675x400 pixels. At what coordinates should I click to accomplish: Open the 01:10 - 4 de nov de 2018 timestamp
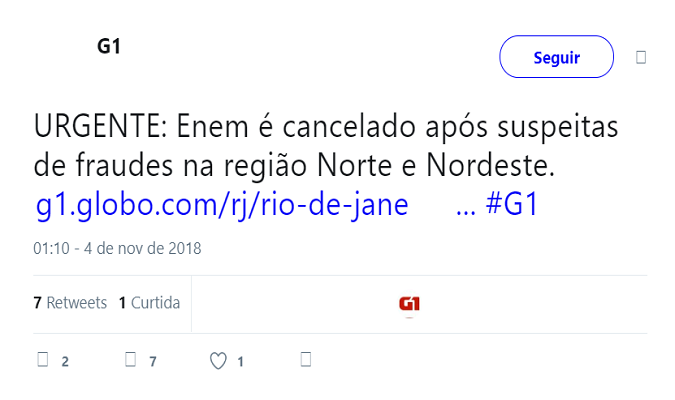point(117,248)
